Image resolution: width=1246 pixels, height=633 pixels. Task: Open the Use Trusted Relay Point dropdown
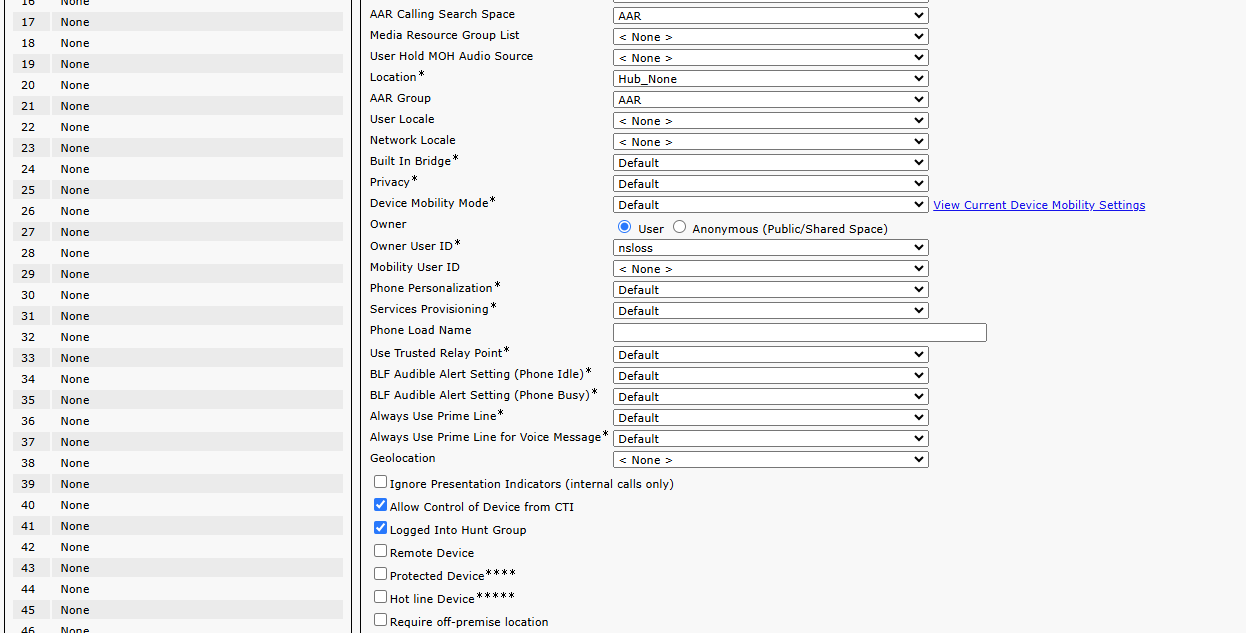click(x=770, y=354)
